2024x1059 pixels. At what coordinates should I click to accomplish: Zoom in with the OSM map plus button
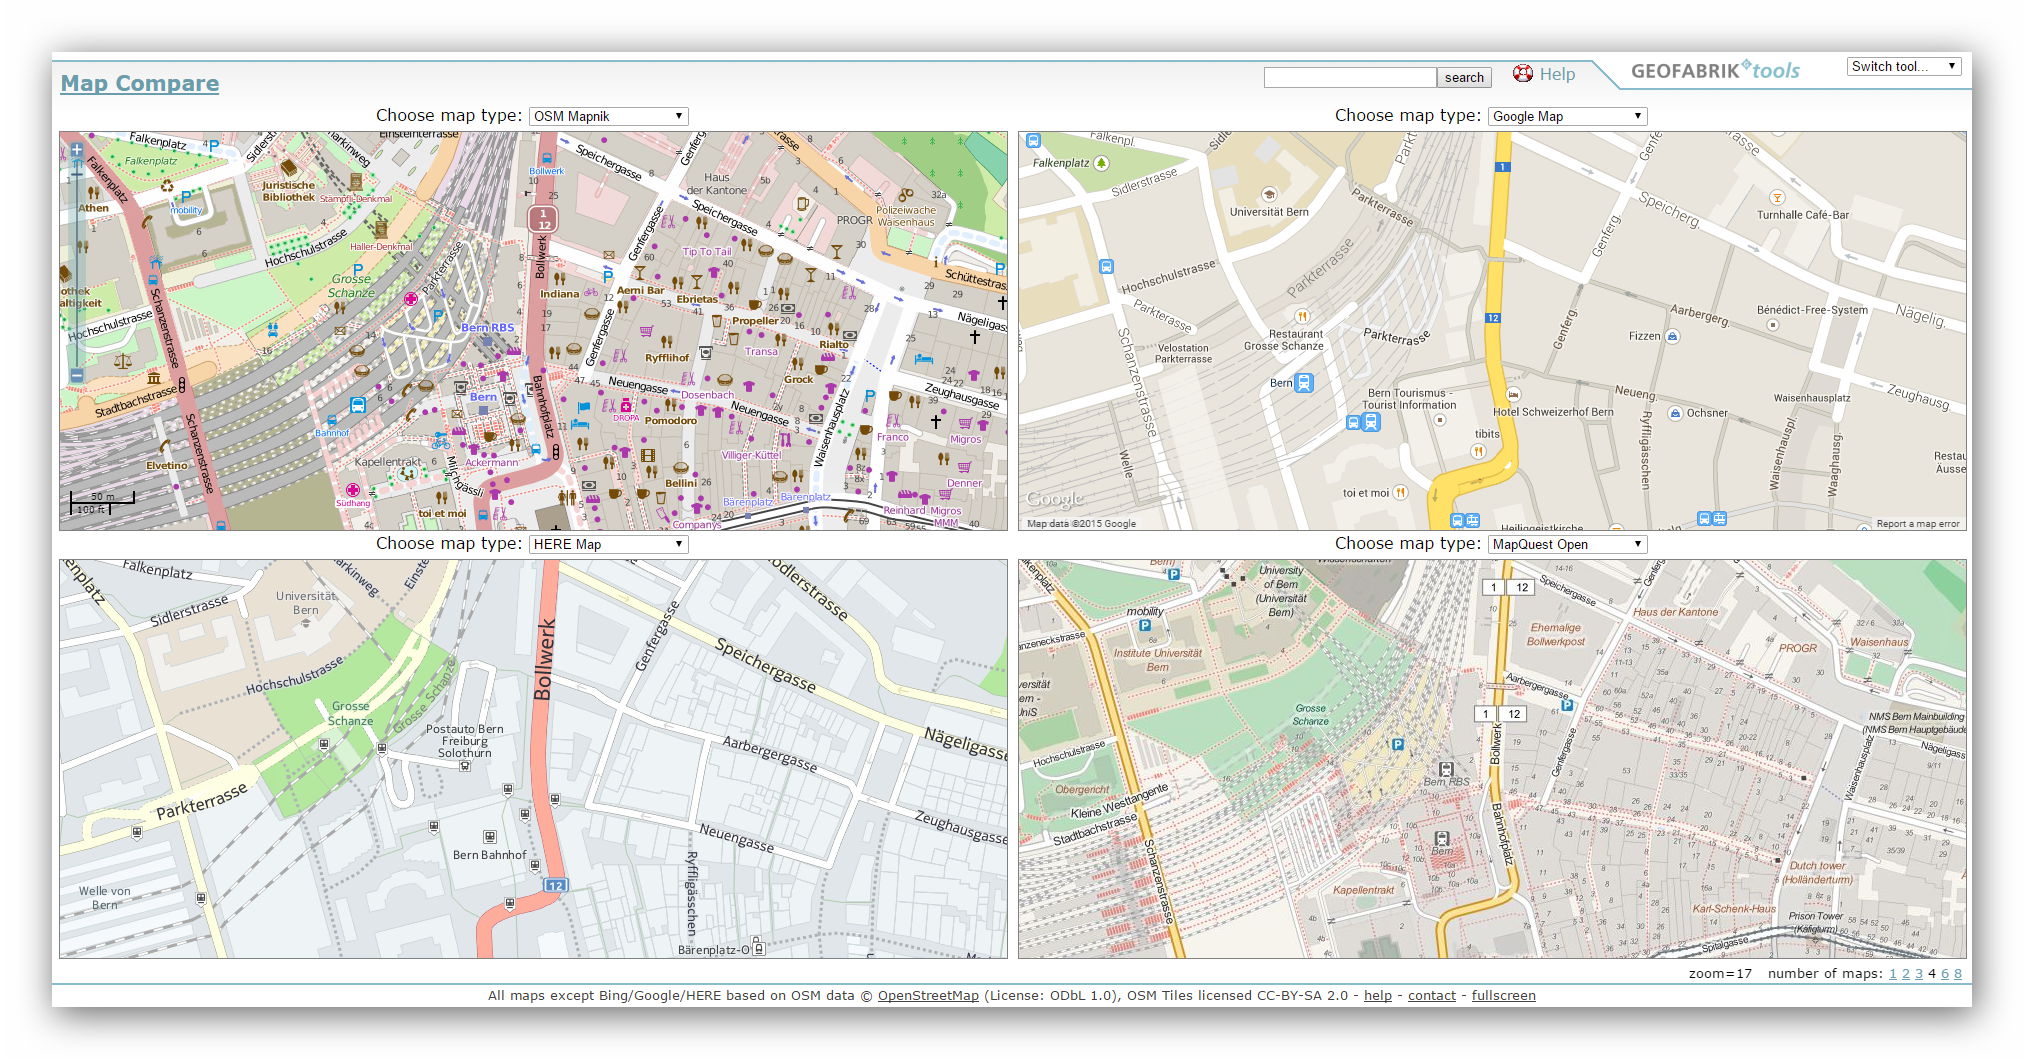(x=77, y=150)
